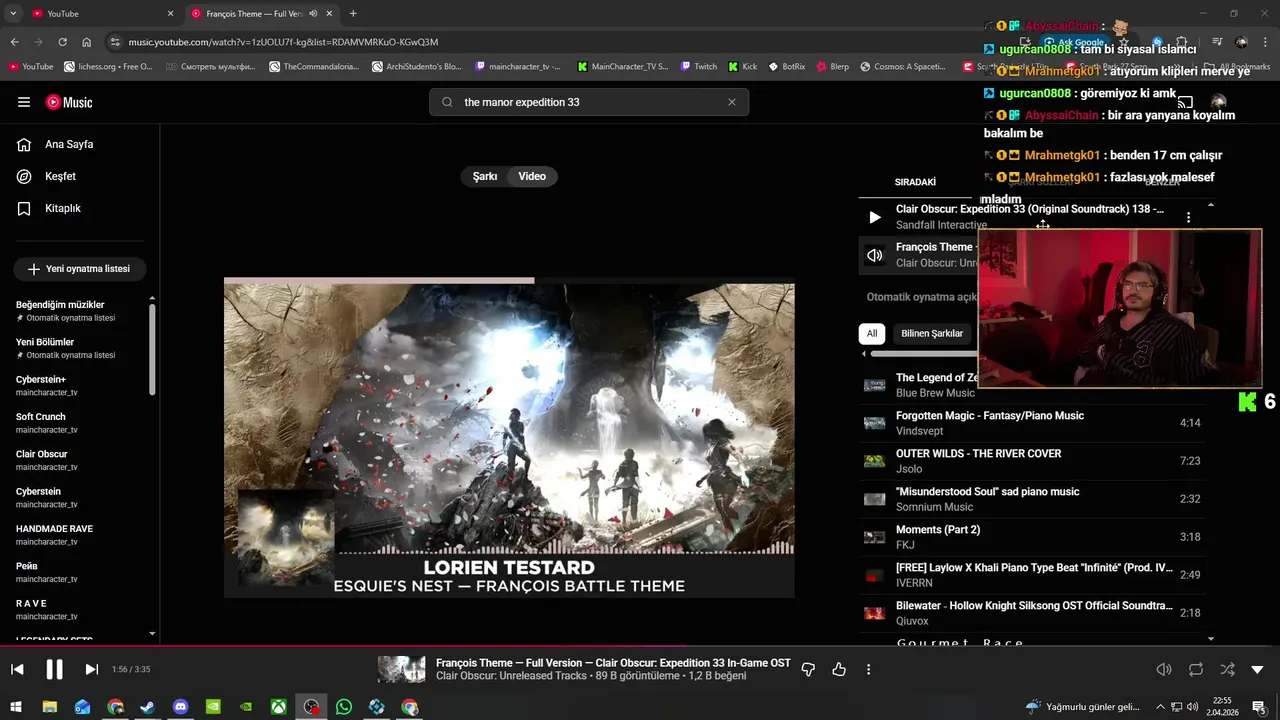Open new browser tab
Image resolution: width=1280 pixels, height=720 pixels.
[x=353, y=13]
